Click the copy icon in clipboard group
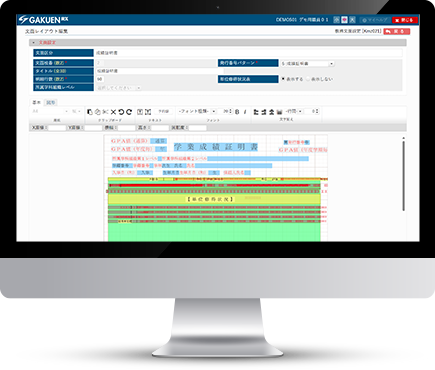Screen dimensions: 435x370 [x=89, y=112]
